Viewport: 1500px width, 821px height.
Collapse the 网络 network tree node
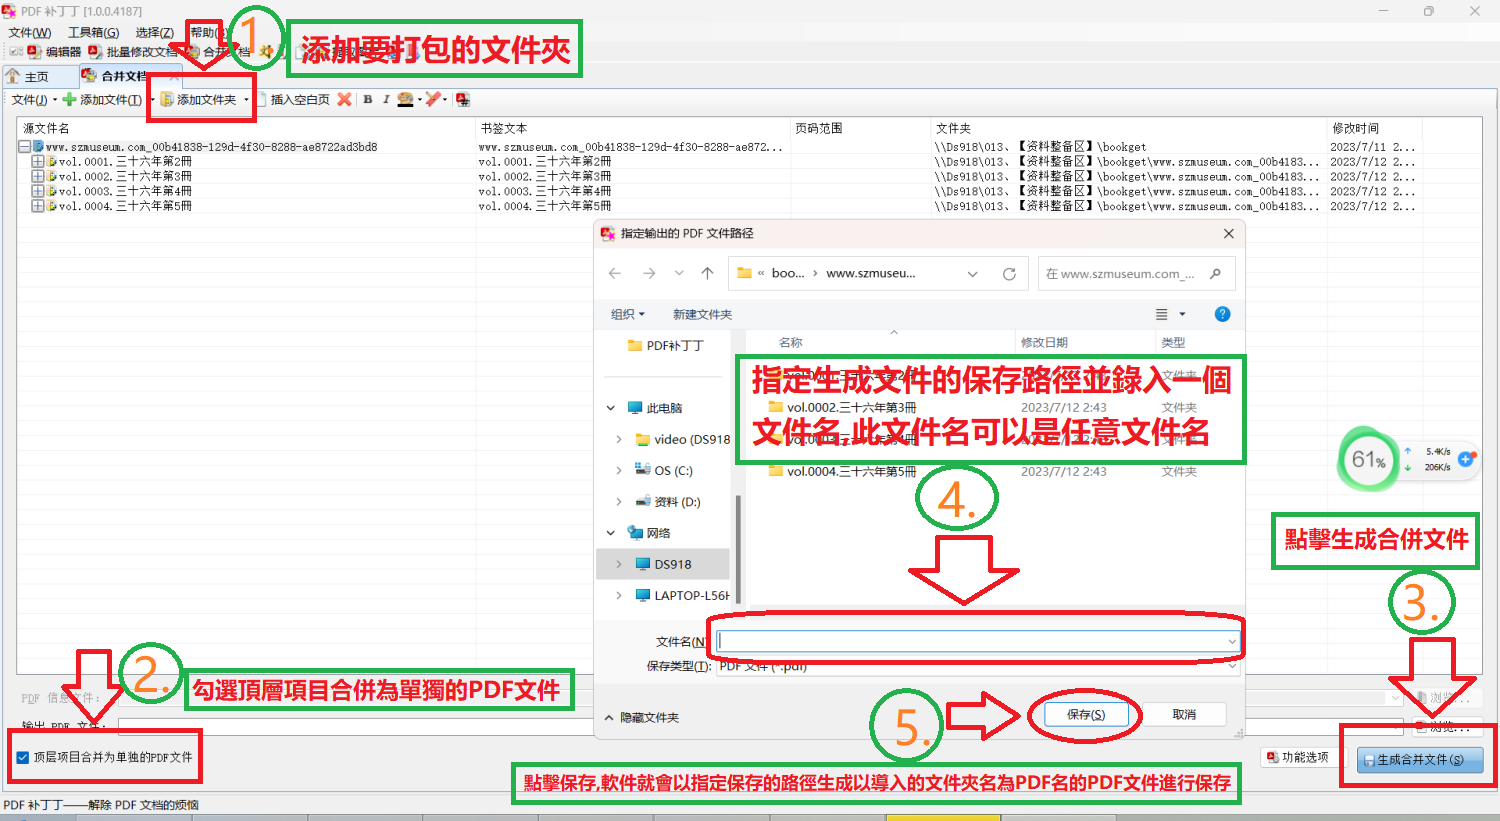click(x=611, y=533)
